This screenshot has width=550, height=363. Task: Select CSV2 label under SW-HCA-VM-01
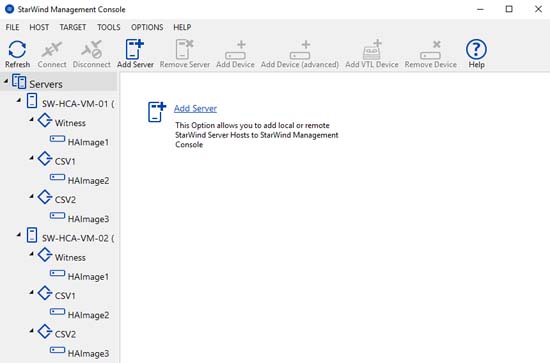65,200
